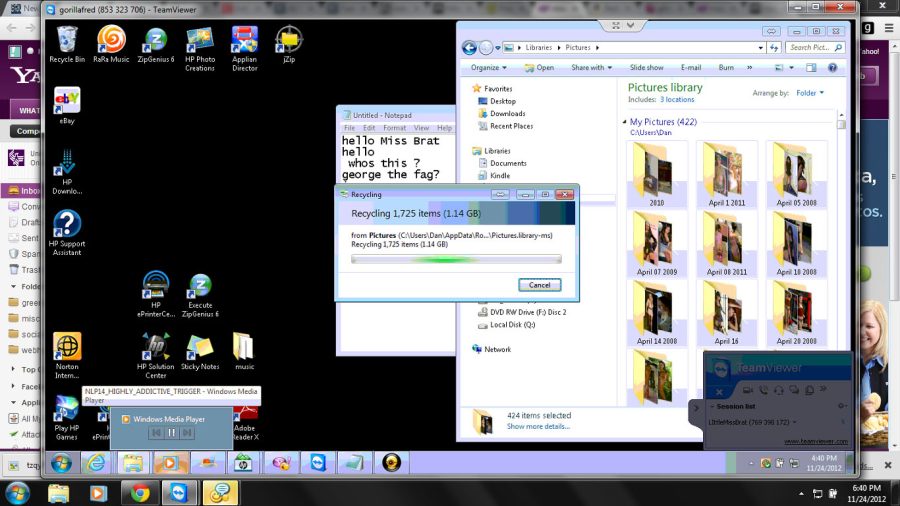Click the E-mail toolbar button
Viewport: 900px width, 506px height.
(690, 68)
